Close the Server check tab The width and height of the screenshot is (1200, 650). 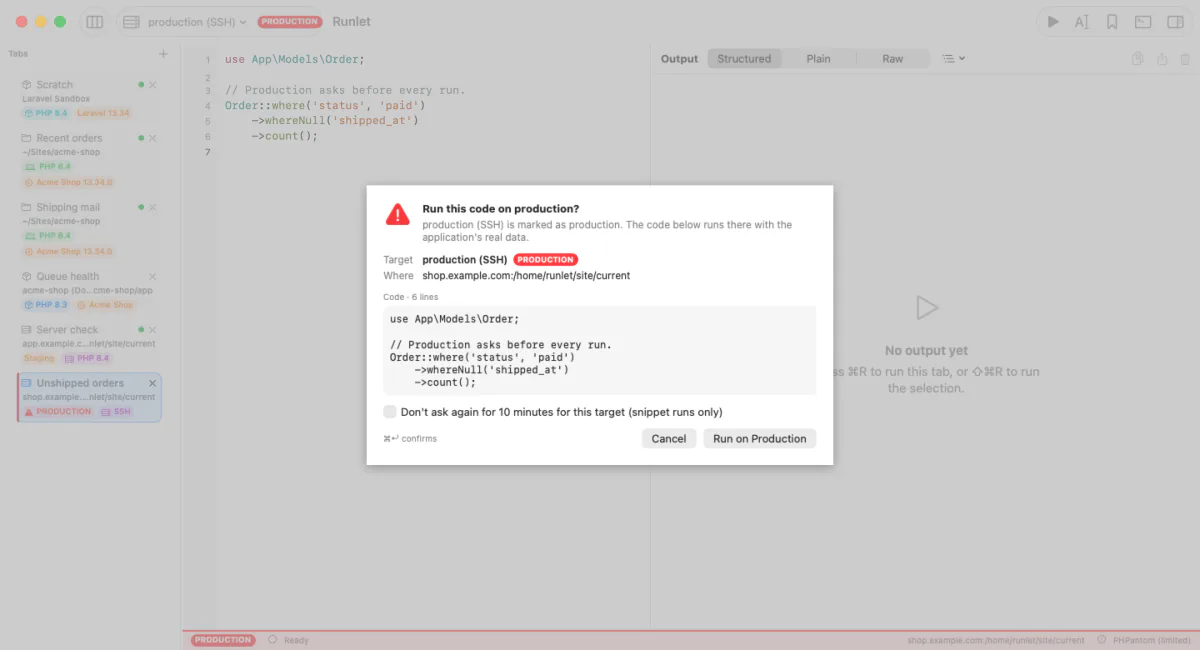point(153,329)
